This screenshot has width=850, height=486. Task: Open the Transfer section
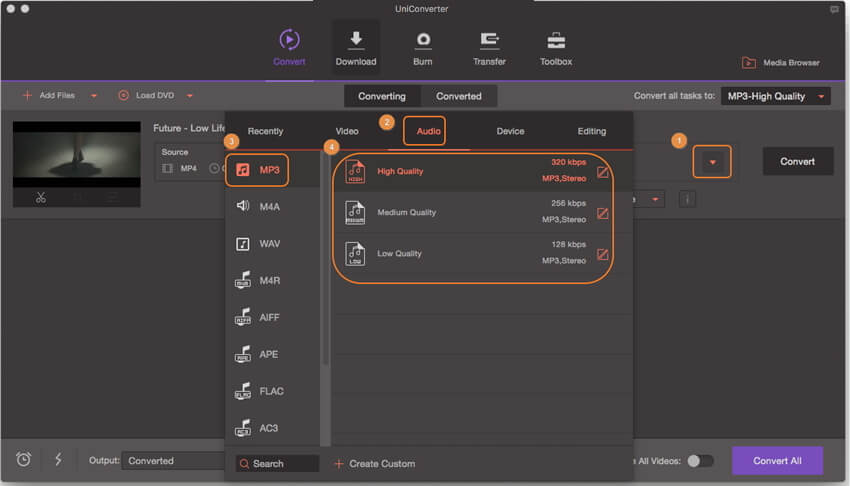tap(489, 48)
